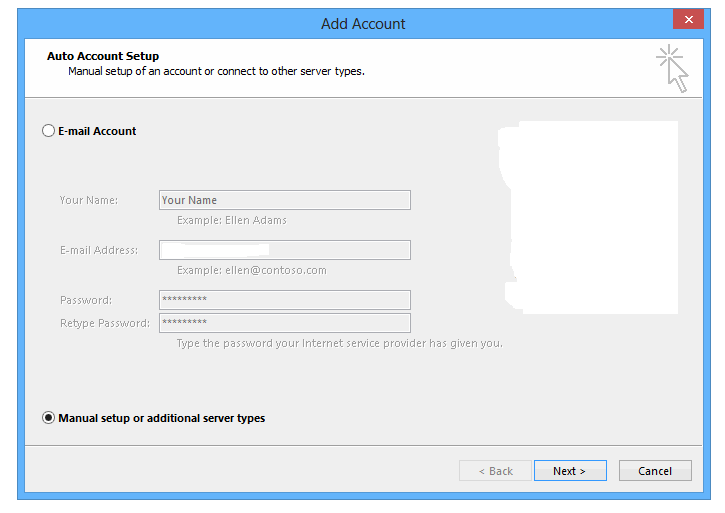
Task: Select Manual setup or additional server types
Action: (x=49, y=418)
